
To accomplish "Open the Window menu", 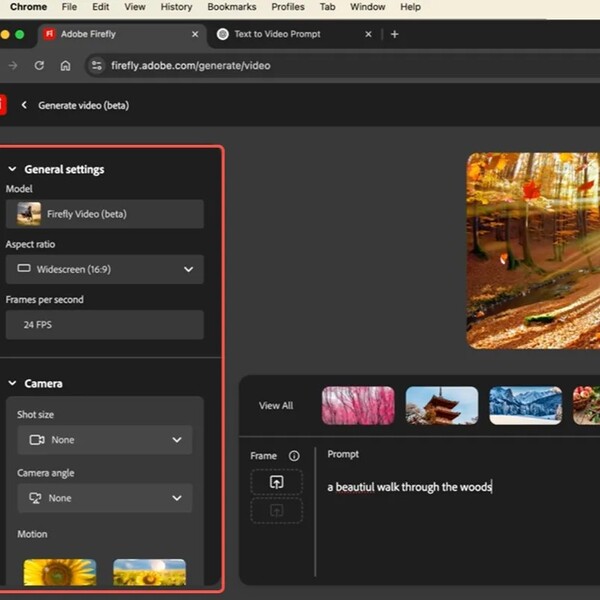I will [368, 7].
